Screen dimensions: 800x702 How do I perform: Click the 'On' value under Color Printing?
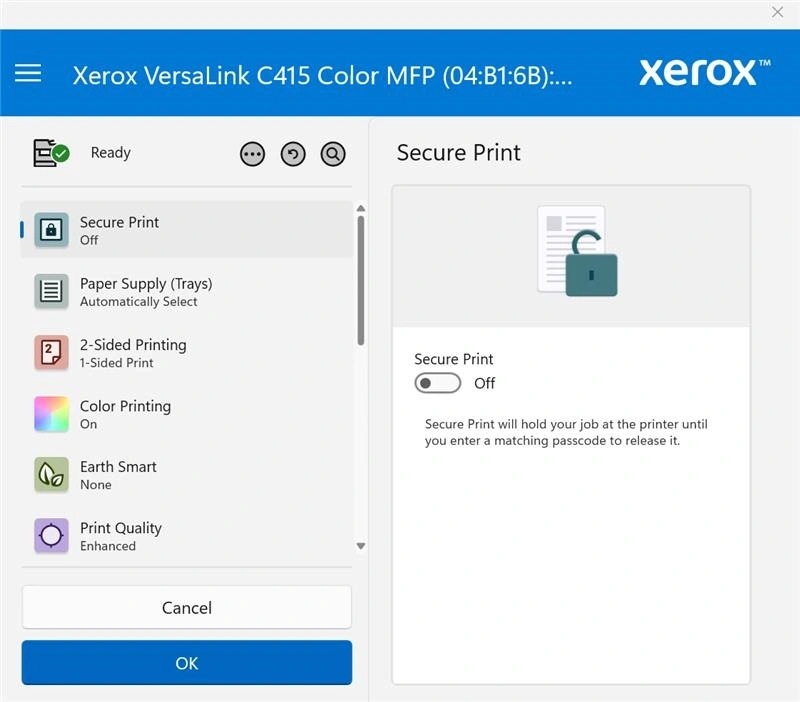pyautogui.click(x=88, y=424)
